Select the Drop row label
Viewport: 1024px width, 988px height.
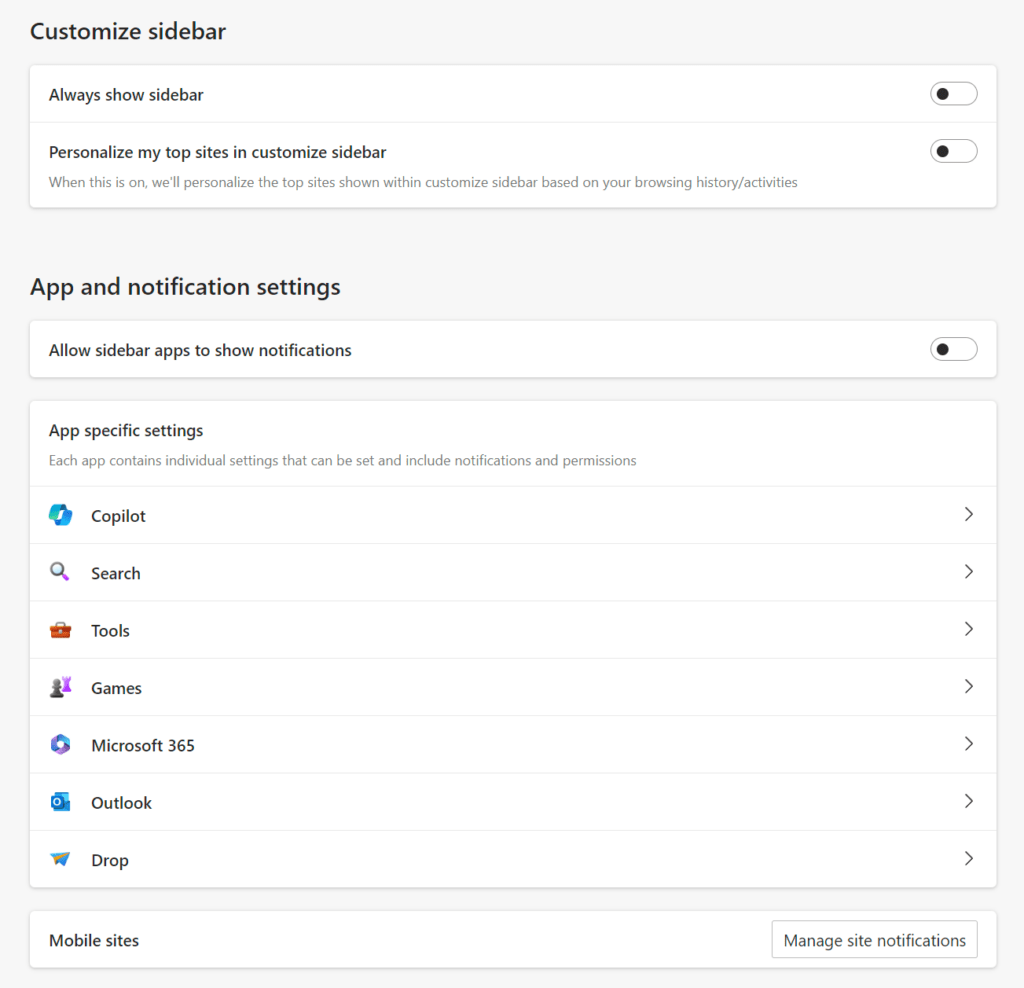[110, 861]
